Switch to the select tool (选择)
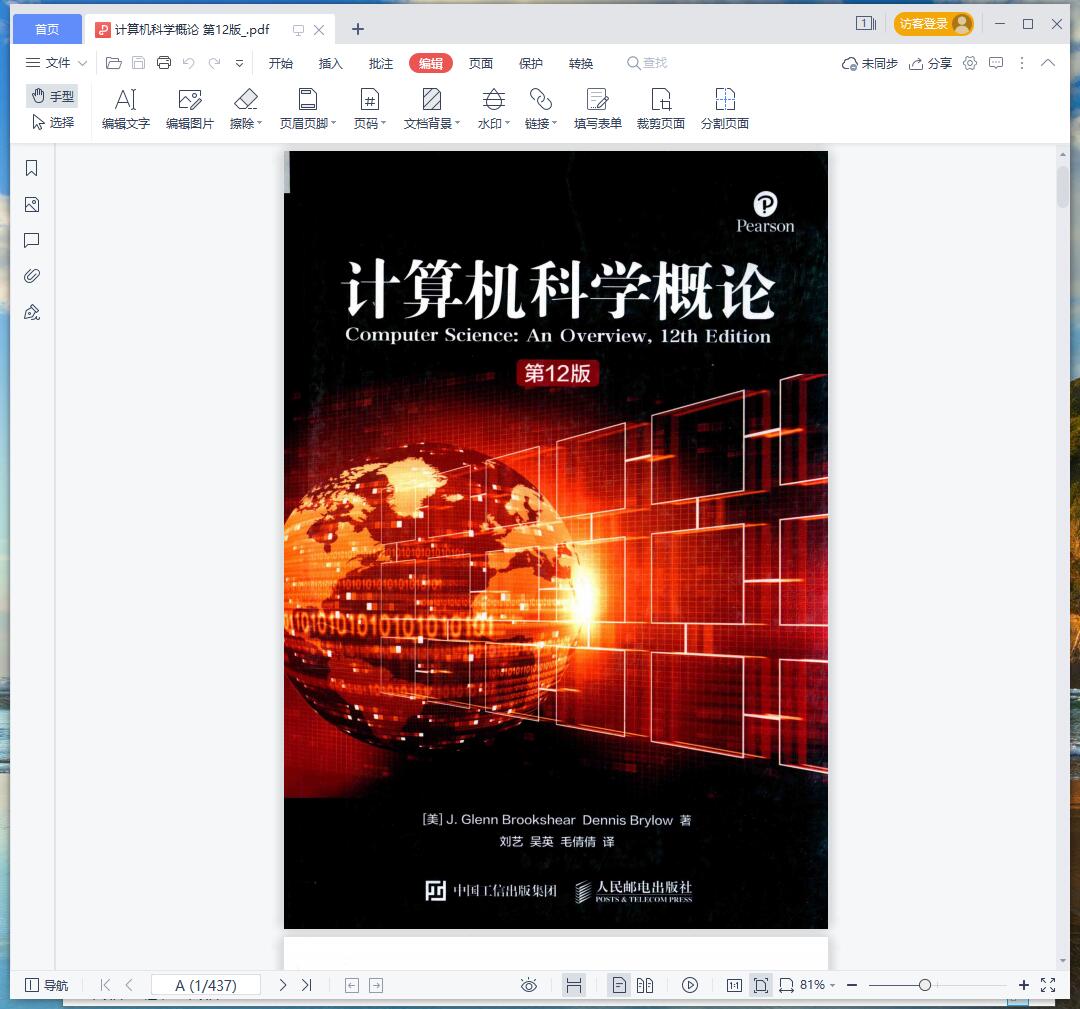The width and height of the screenshot is (1080, 1009). click(x=52, y=123)
